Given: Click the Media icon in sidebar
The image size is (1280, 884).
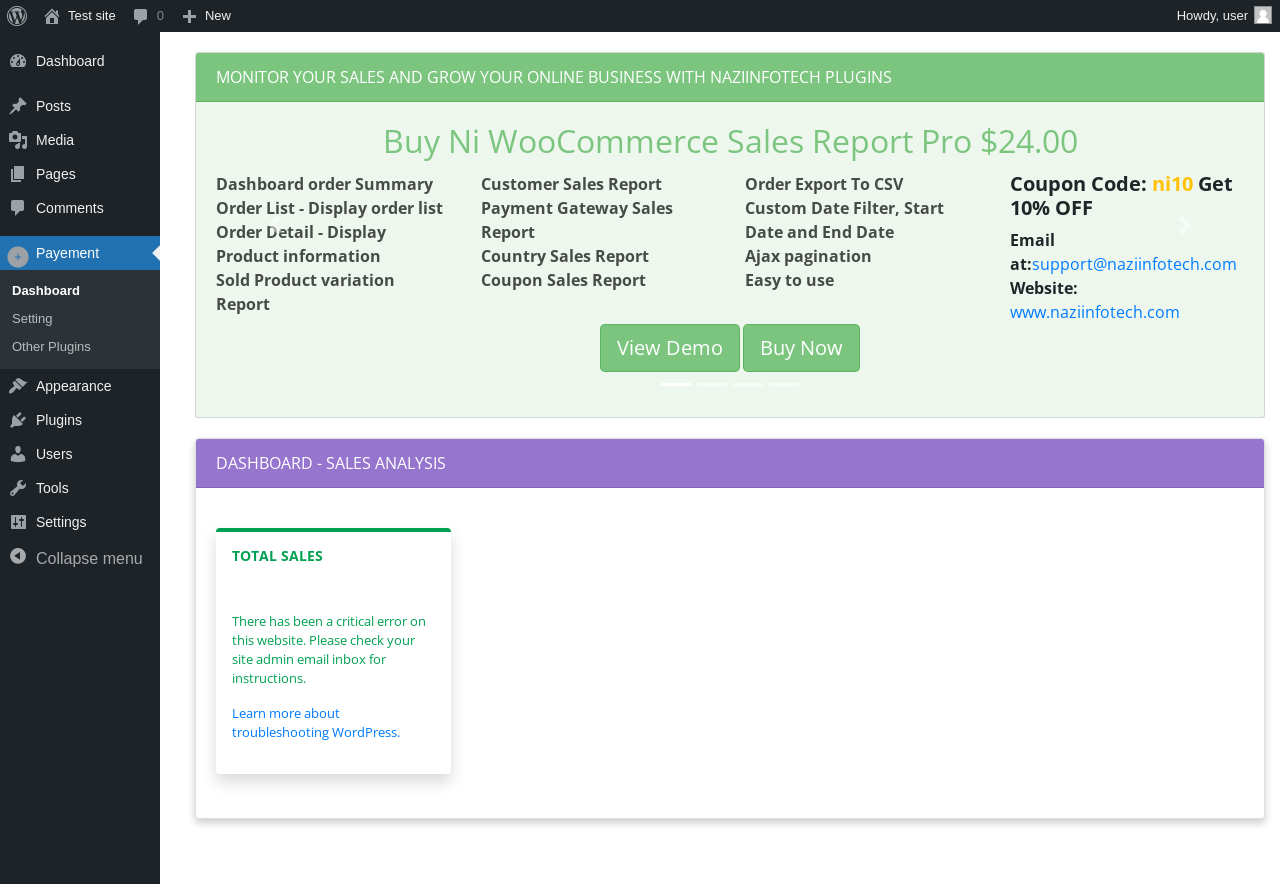Looking at the screenshot, I should point(18,140).
